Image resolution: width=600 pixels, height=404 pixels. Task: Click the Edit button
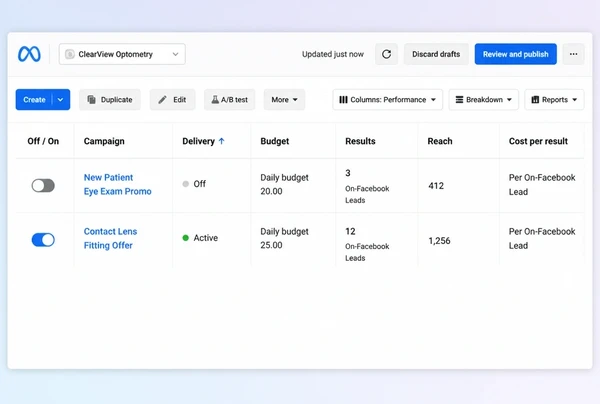pos(173,99)
